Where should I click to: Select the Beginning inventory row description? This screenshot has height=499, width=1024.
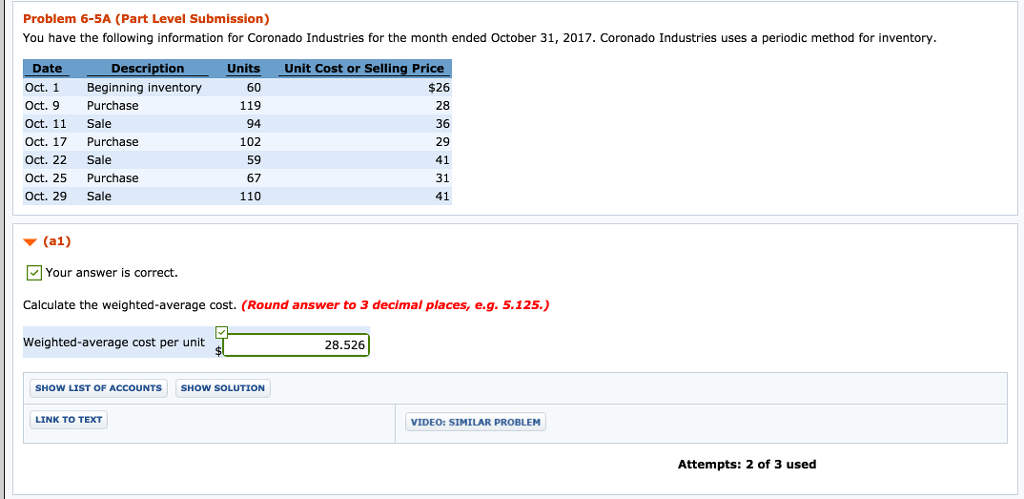(144, 88)
